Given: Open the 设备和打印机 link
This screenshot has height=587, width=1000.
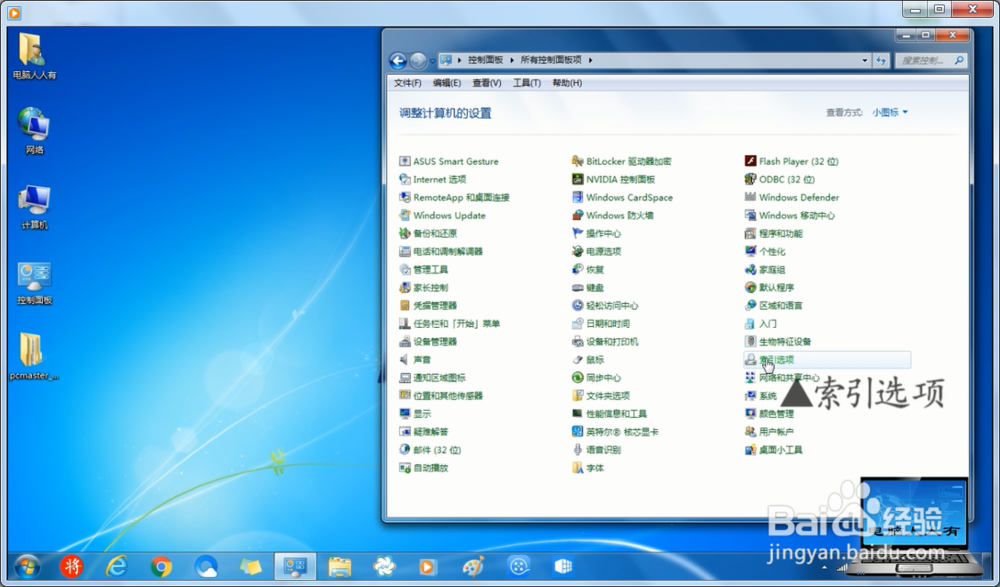Looking at the screenshot, I should click(x=612, y=342).
